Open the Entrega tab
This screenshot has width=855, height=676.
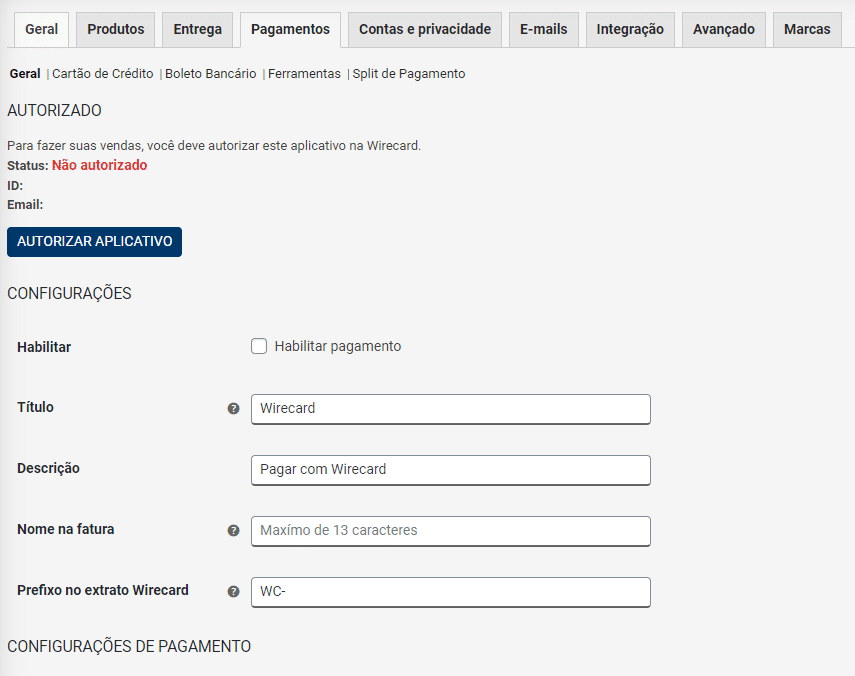(197, 29)
